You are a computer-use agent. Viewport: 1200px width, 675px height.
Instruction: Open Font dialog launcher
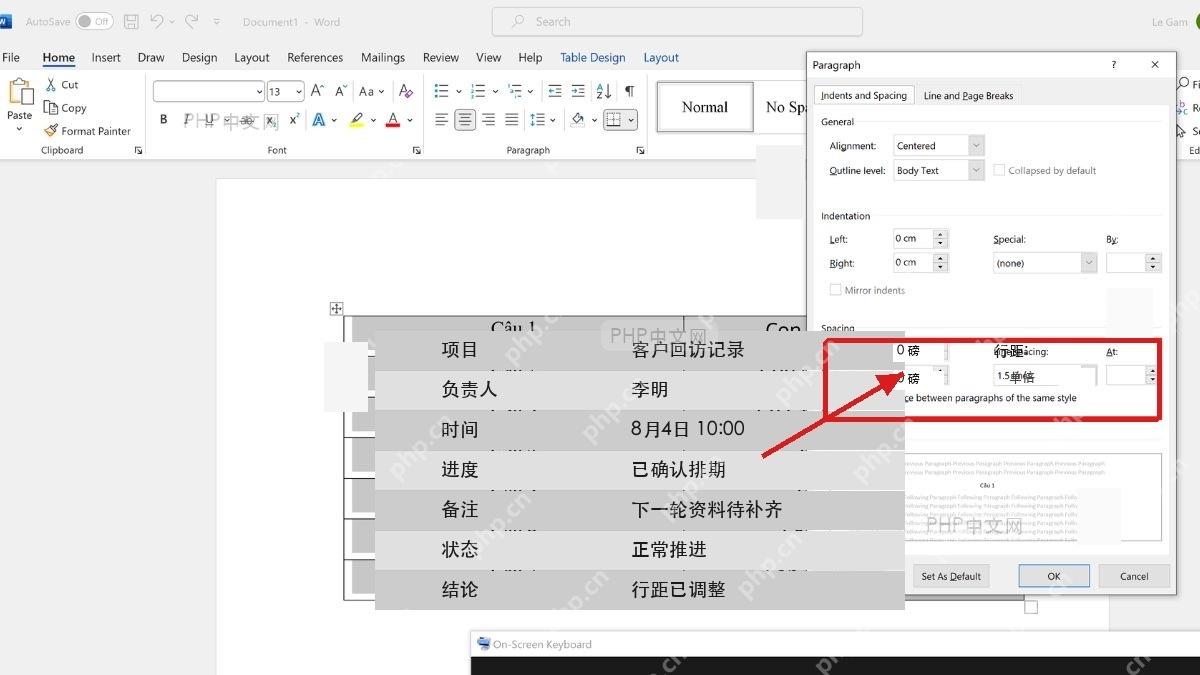416,150
